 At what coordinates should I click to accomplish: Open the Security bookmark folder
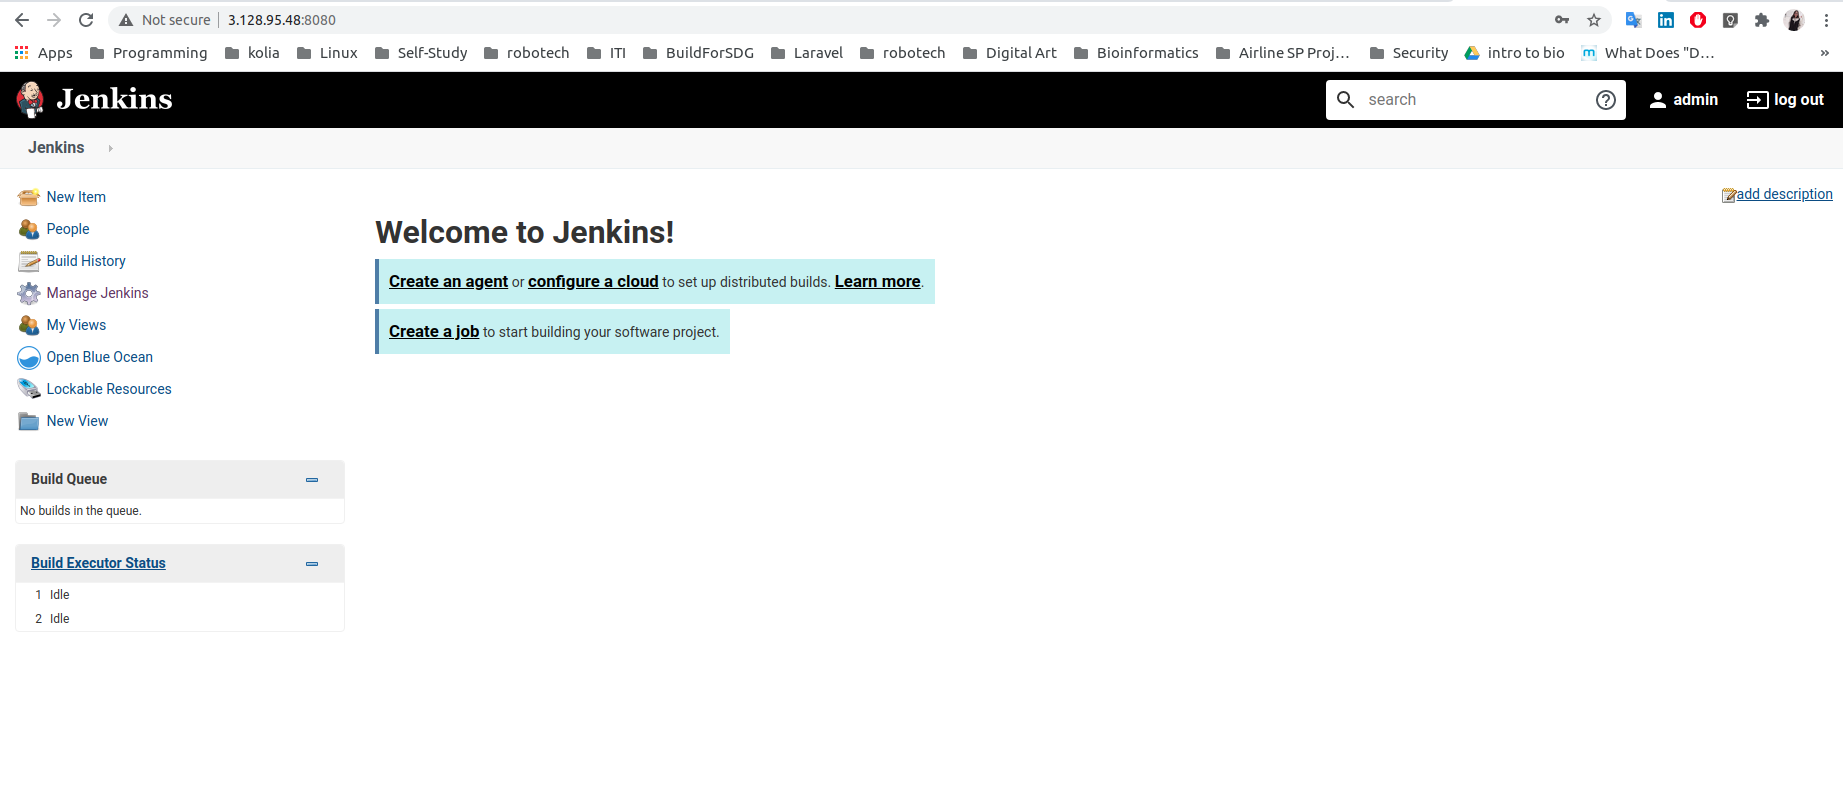[x=1409, y=53]
